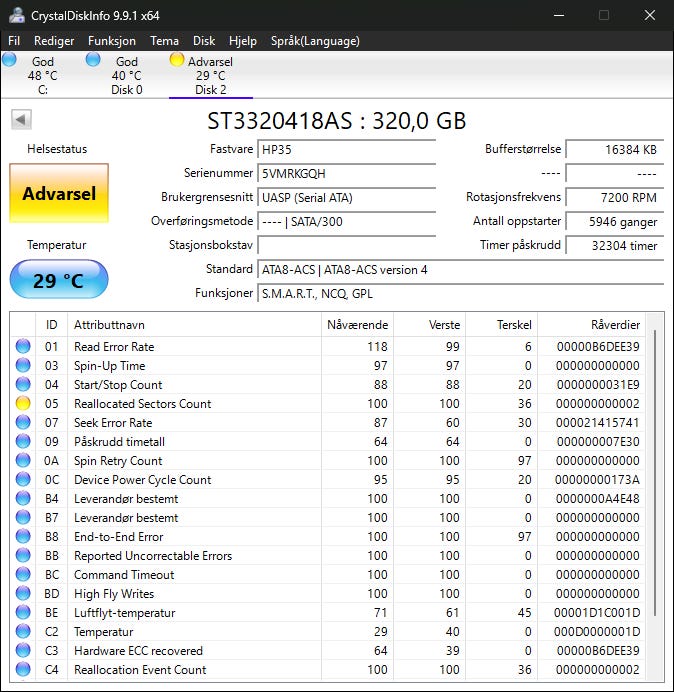
Task: Click the yellow orb beside Reallocated Sectors Count
Action: pos(23,403)
